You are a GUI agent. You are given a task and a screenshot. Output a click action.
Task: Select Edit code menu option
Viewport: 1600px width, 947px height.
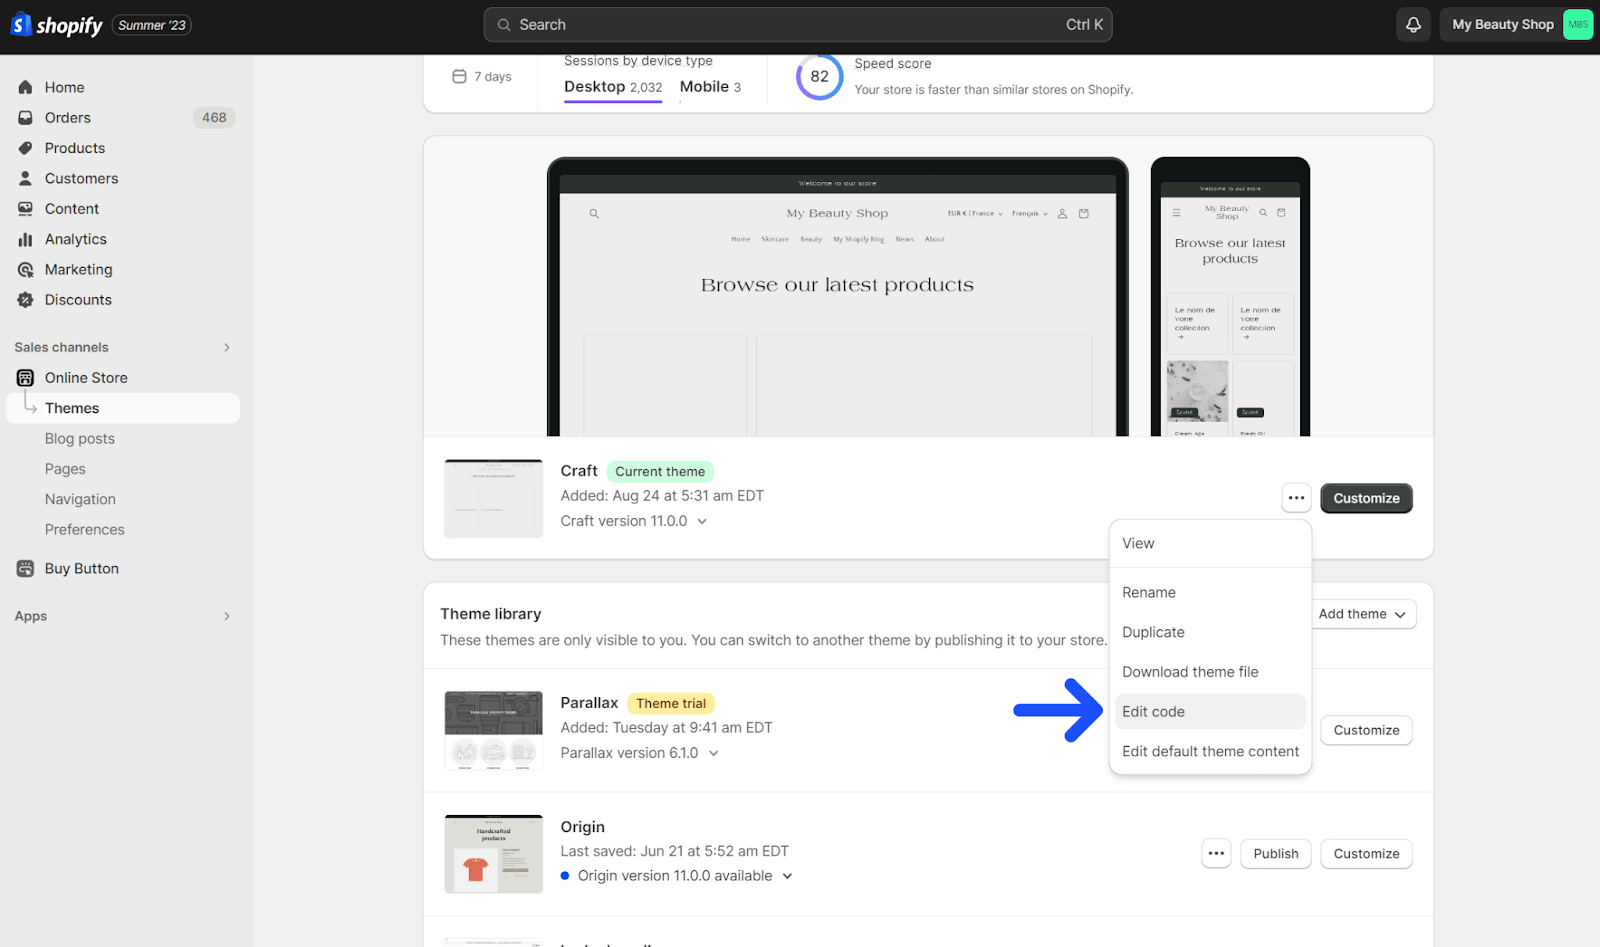pos(1210,712)
